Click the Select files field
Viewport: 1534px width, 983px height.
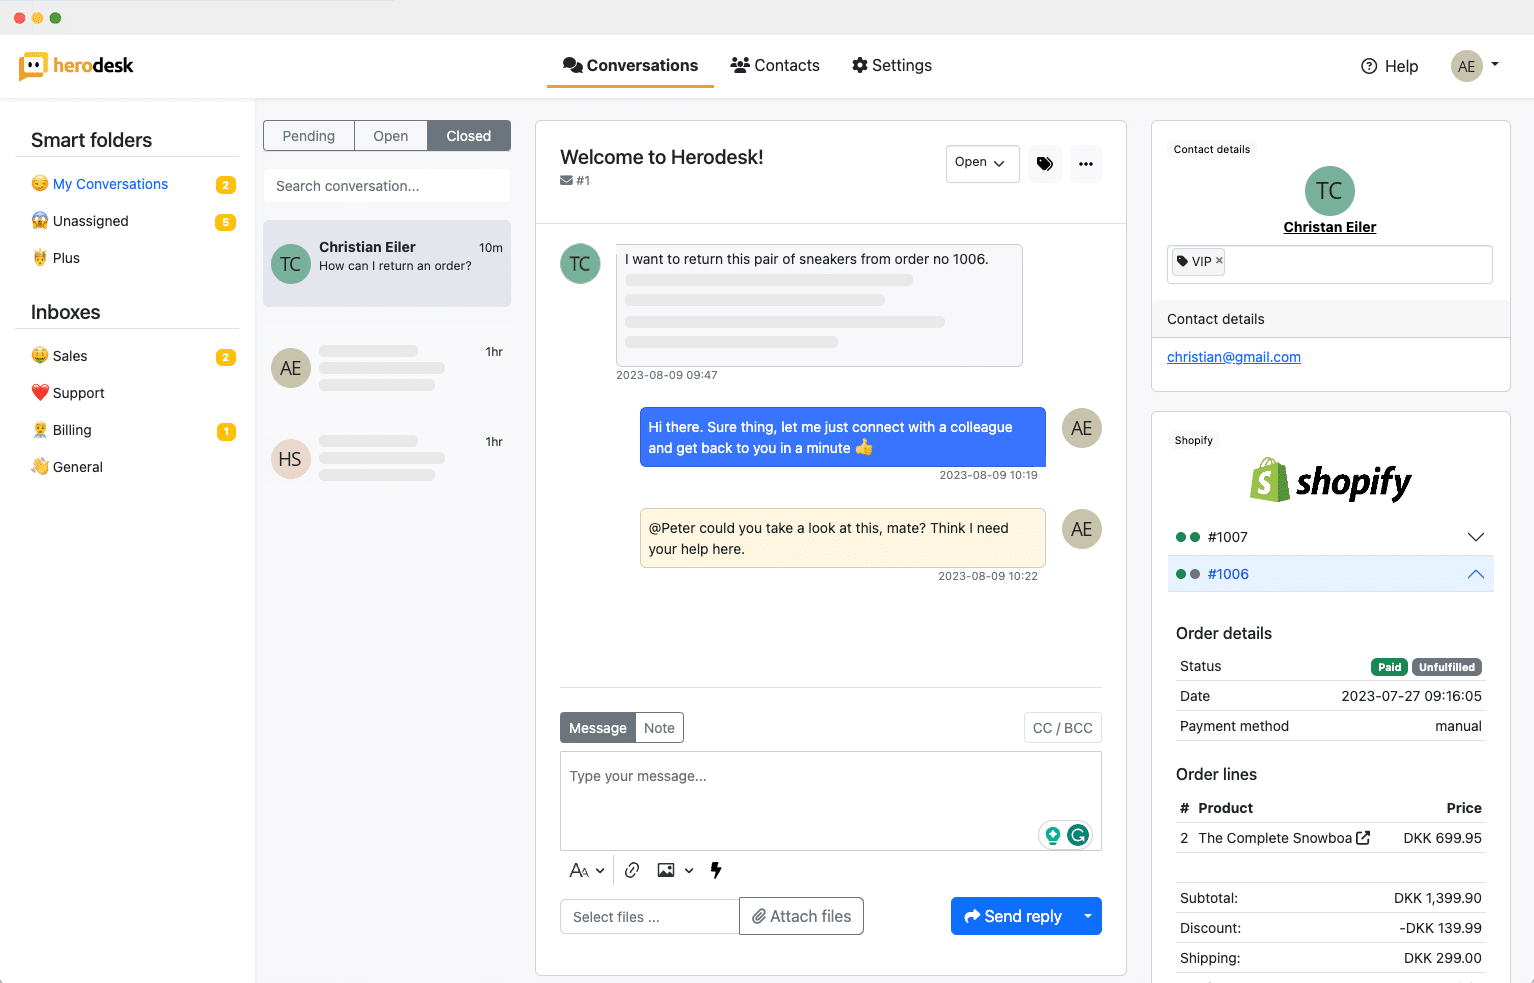[x=650, y=917]
